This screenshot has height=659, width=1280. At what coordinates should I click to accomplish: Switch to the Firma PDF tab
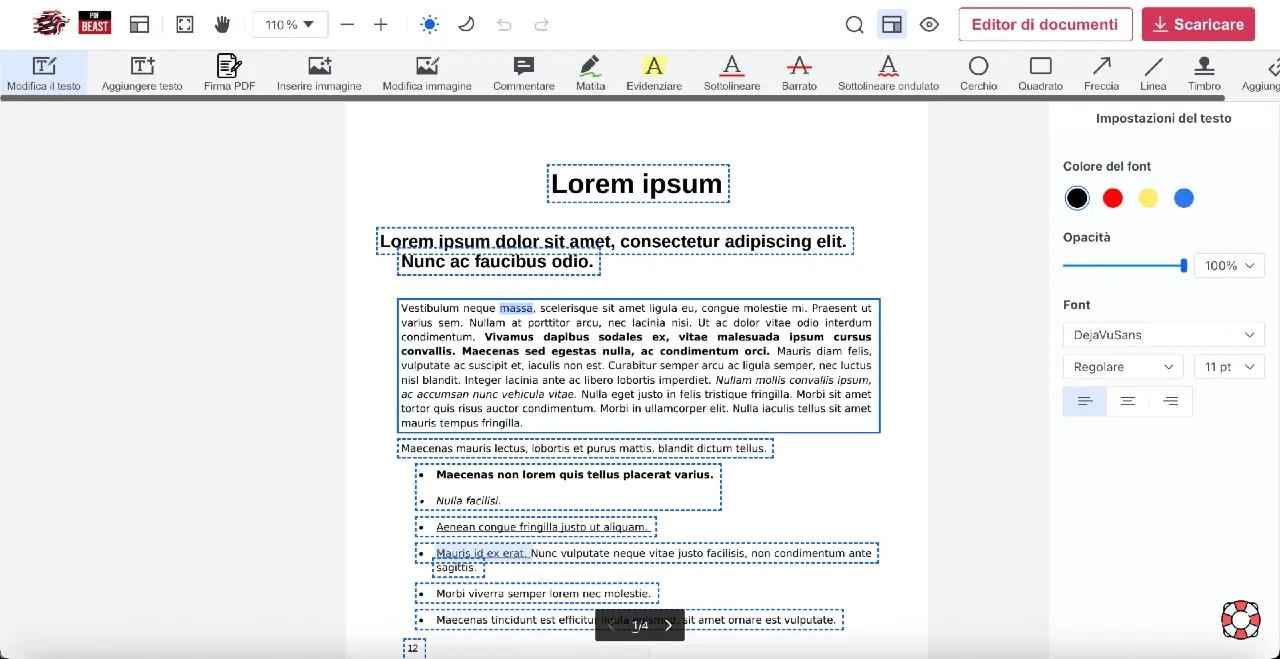[x=229, y=70]
